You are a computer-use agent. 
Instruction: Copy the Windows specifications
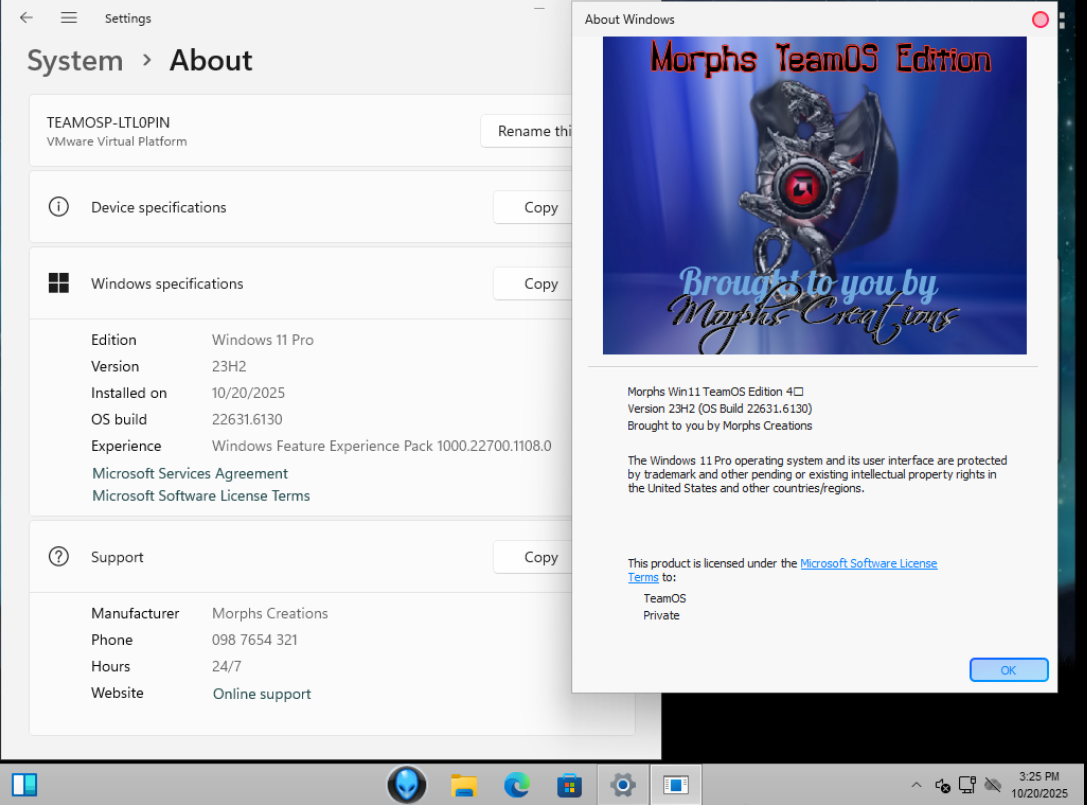pos(540,284)
